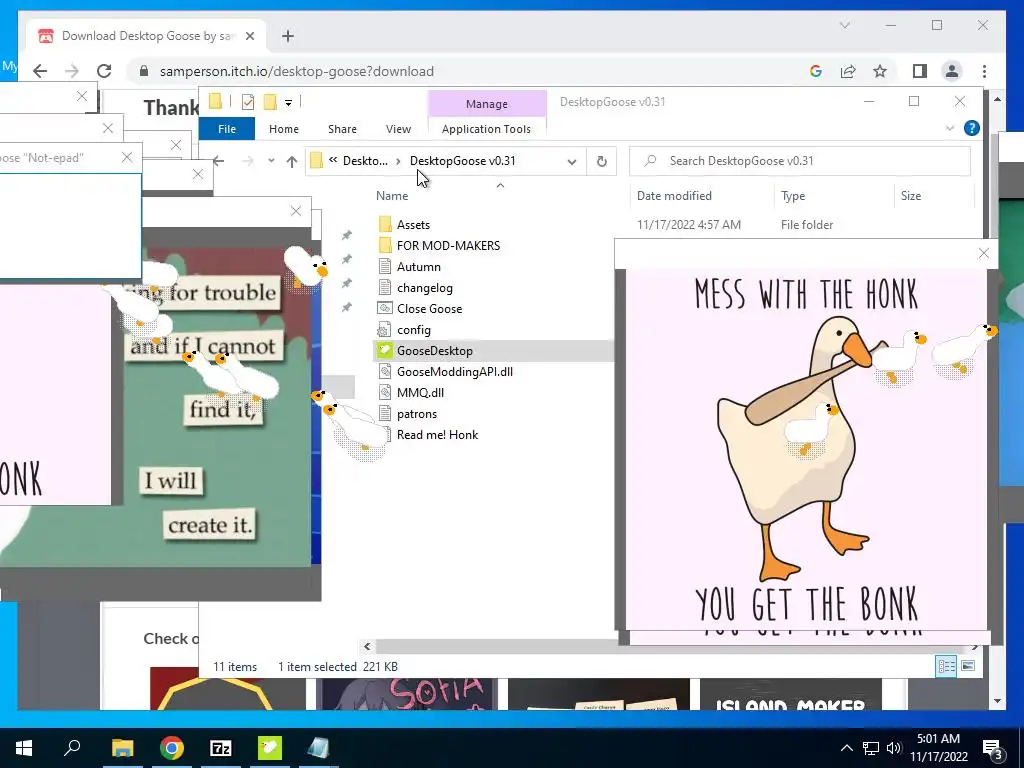The height and width of the screenshot is (768, 1024).
Task: Go back in Chrome
Action: pos(40,71)
